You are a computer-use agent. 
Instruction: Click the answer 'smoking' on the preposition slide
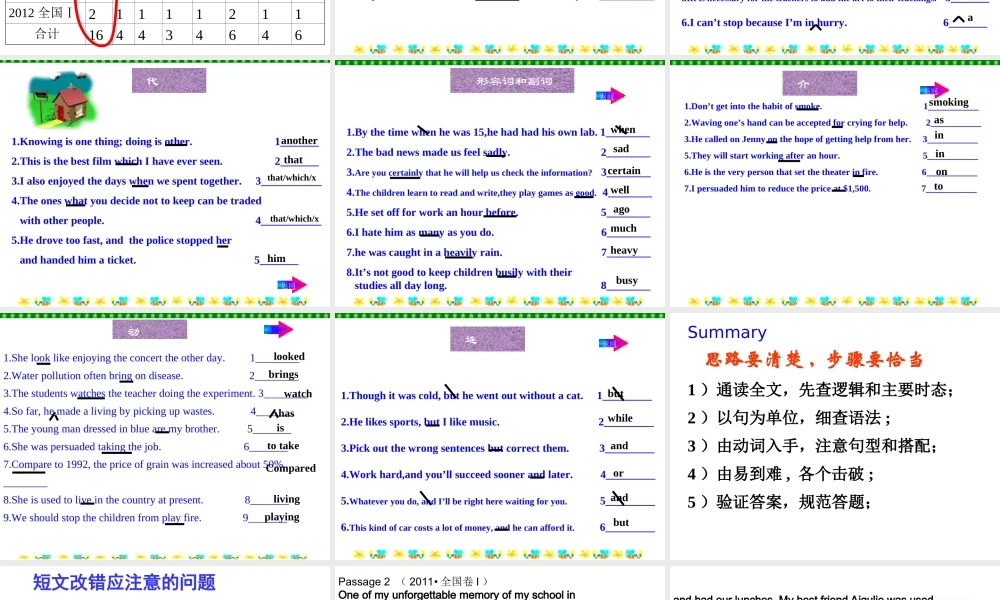tap(948, 102)
